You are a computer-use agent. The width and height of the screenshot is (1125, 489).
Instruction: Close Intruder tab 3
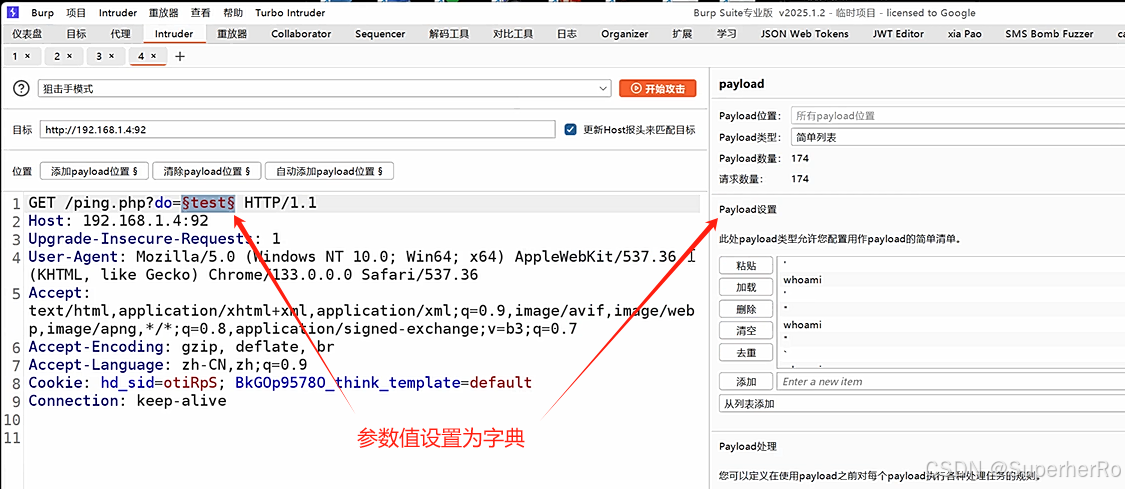pos(111,56)
